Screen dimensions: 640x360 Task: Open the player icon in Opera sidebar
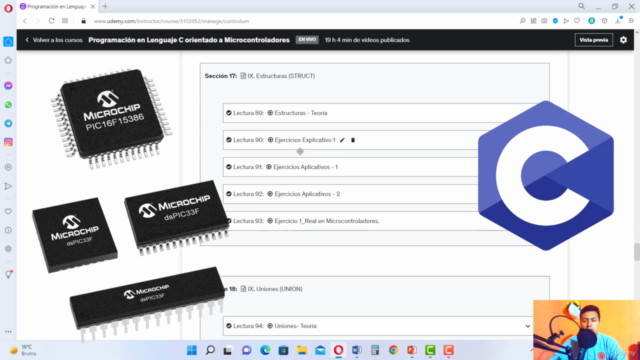[8, 167]
